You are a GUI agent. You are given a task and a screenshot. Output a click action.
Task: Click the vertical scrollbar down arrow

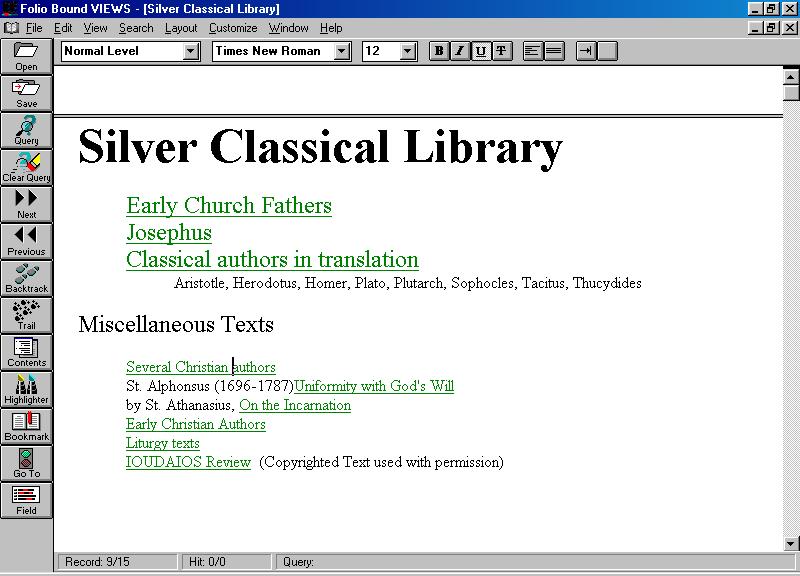coord(790,543)
